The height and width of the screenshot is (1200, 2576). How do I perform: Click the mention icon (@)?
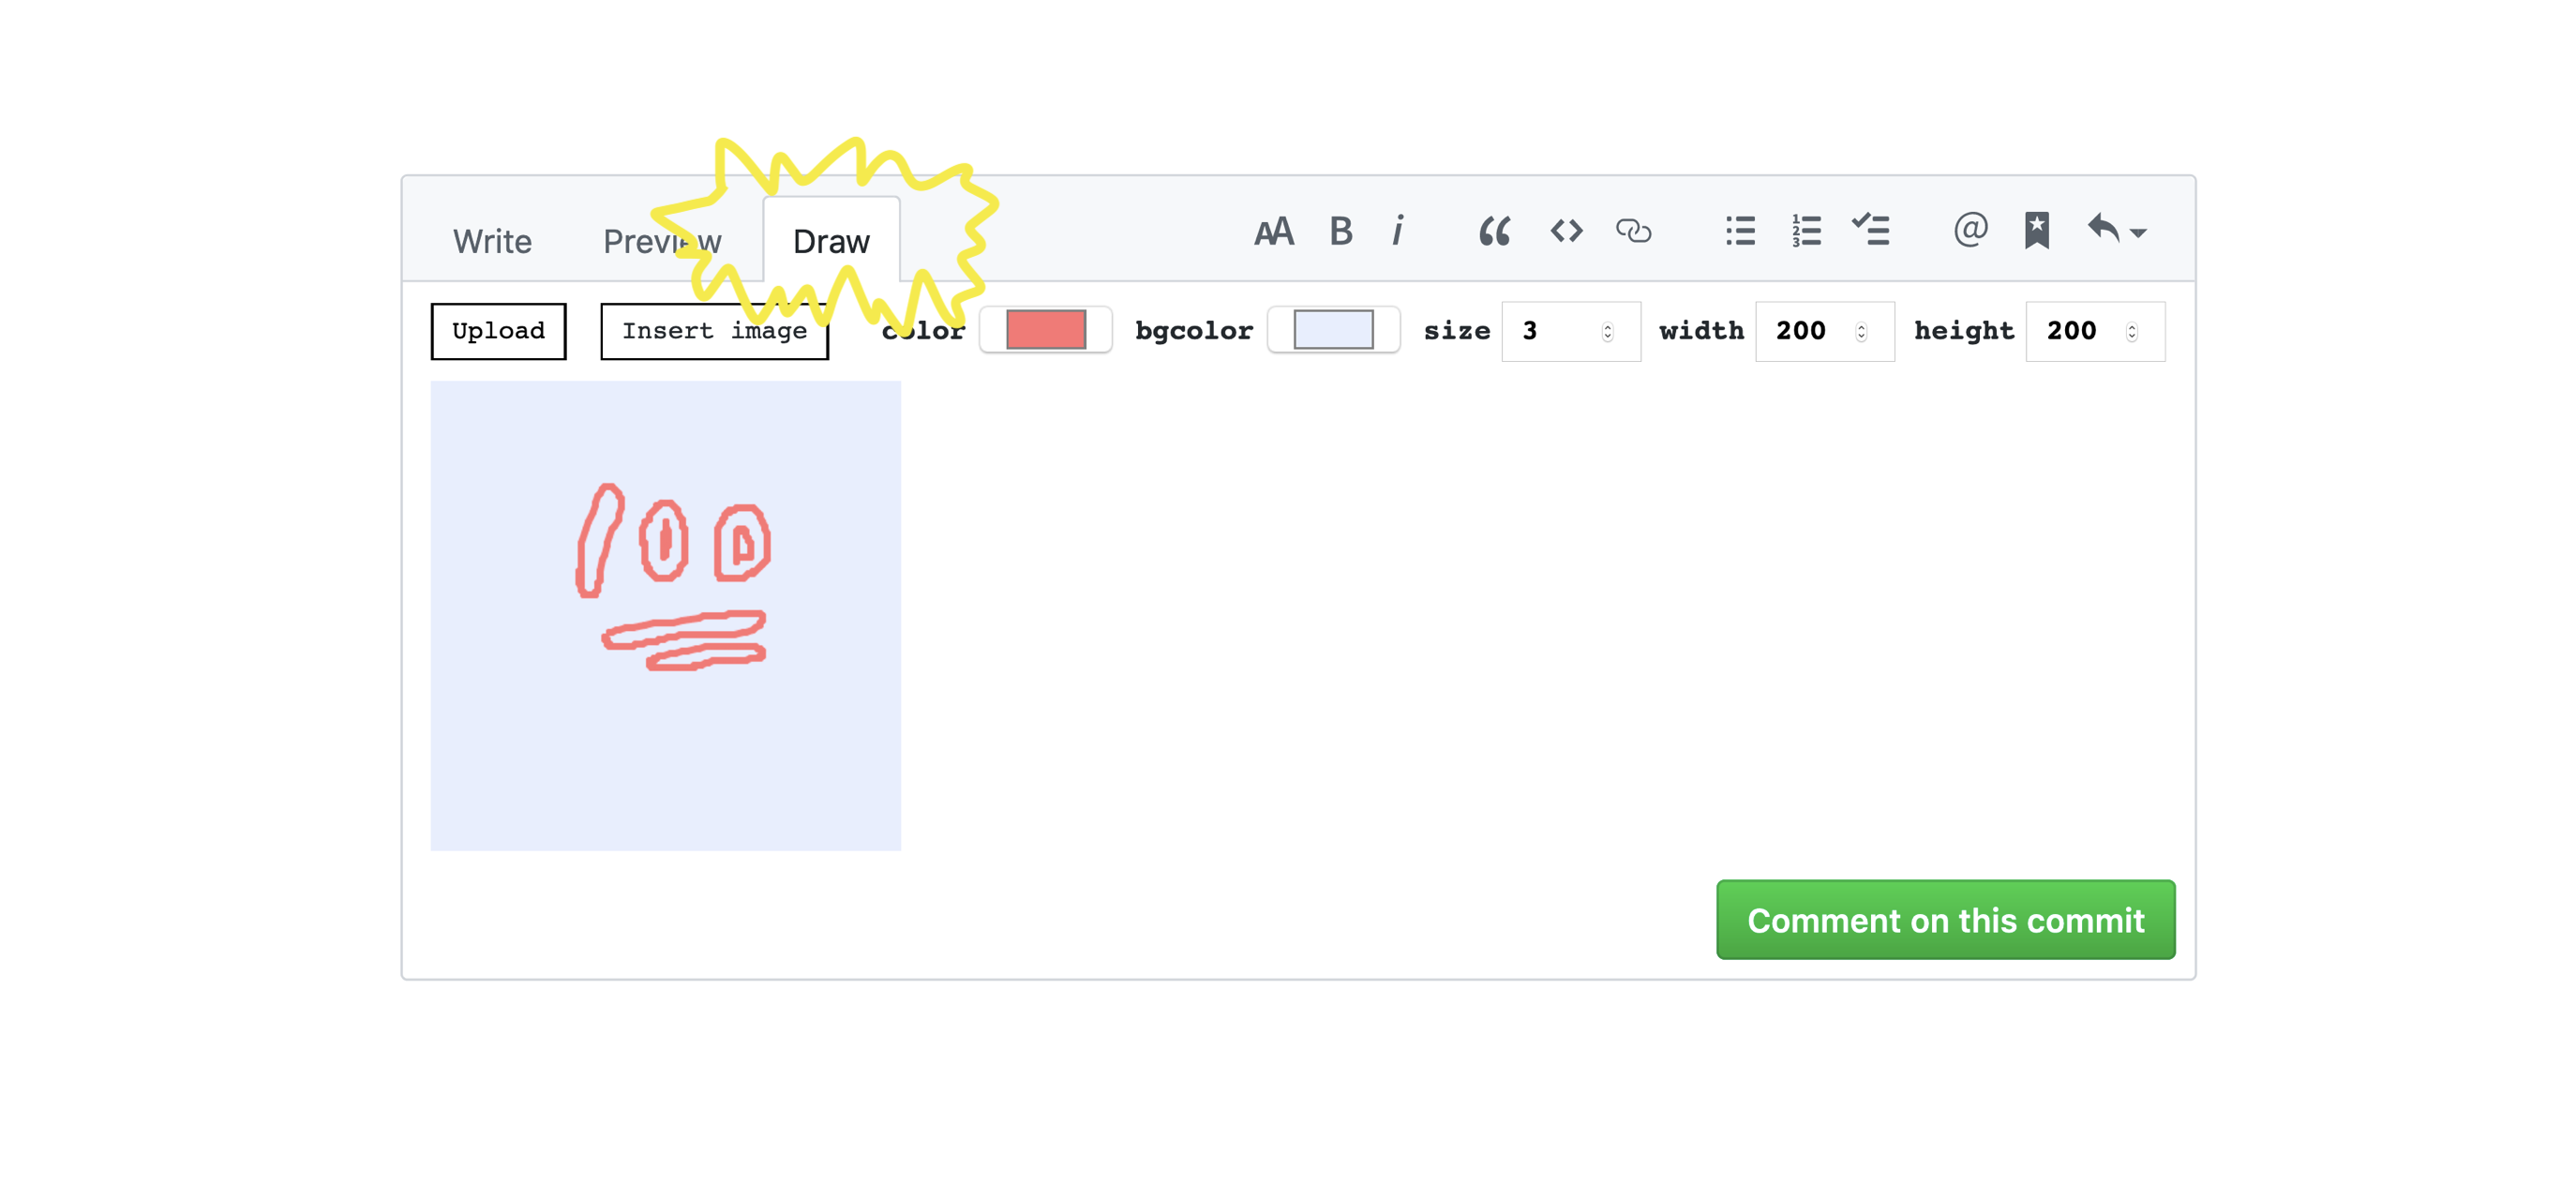point(1969,232)
